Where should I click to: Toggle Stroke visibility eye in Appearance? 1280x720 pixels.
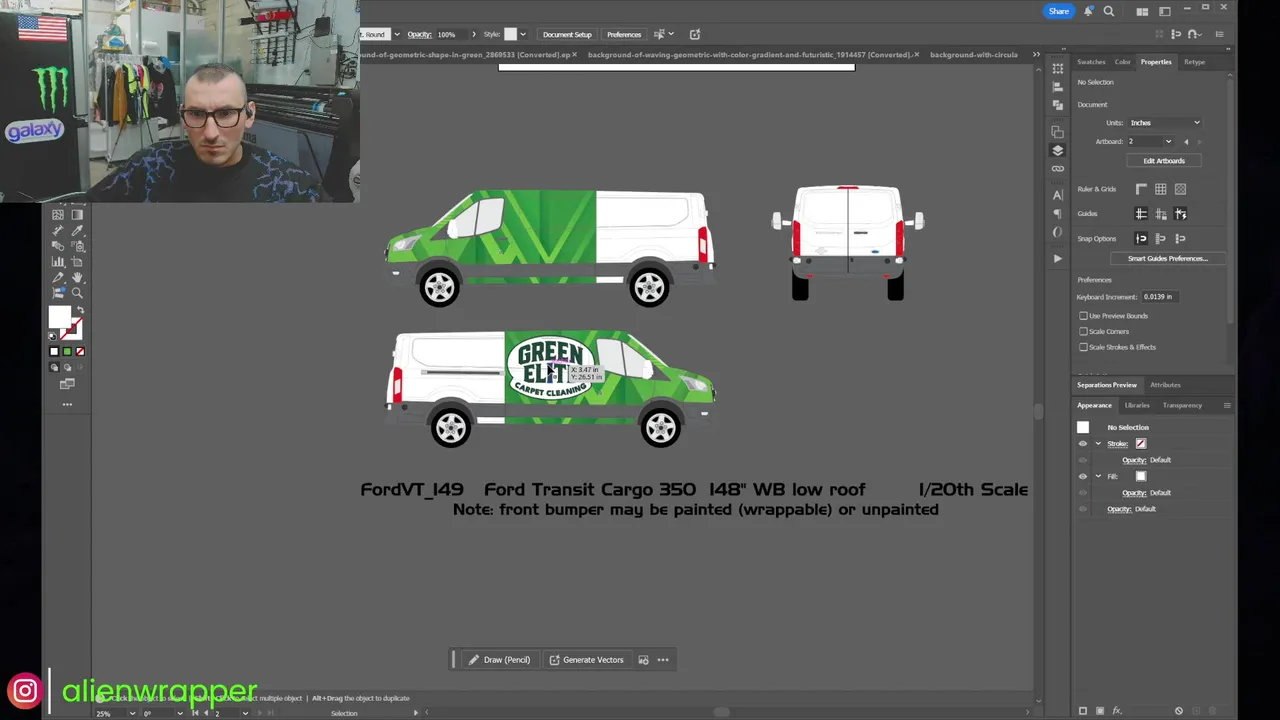tap(1082, 443)
